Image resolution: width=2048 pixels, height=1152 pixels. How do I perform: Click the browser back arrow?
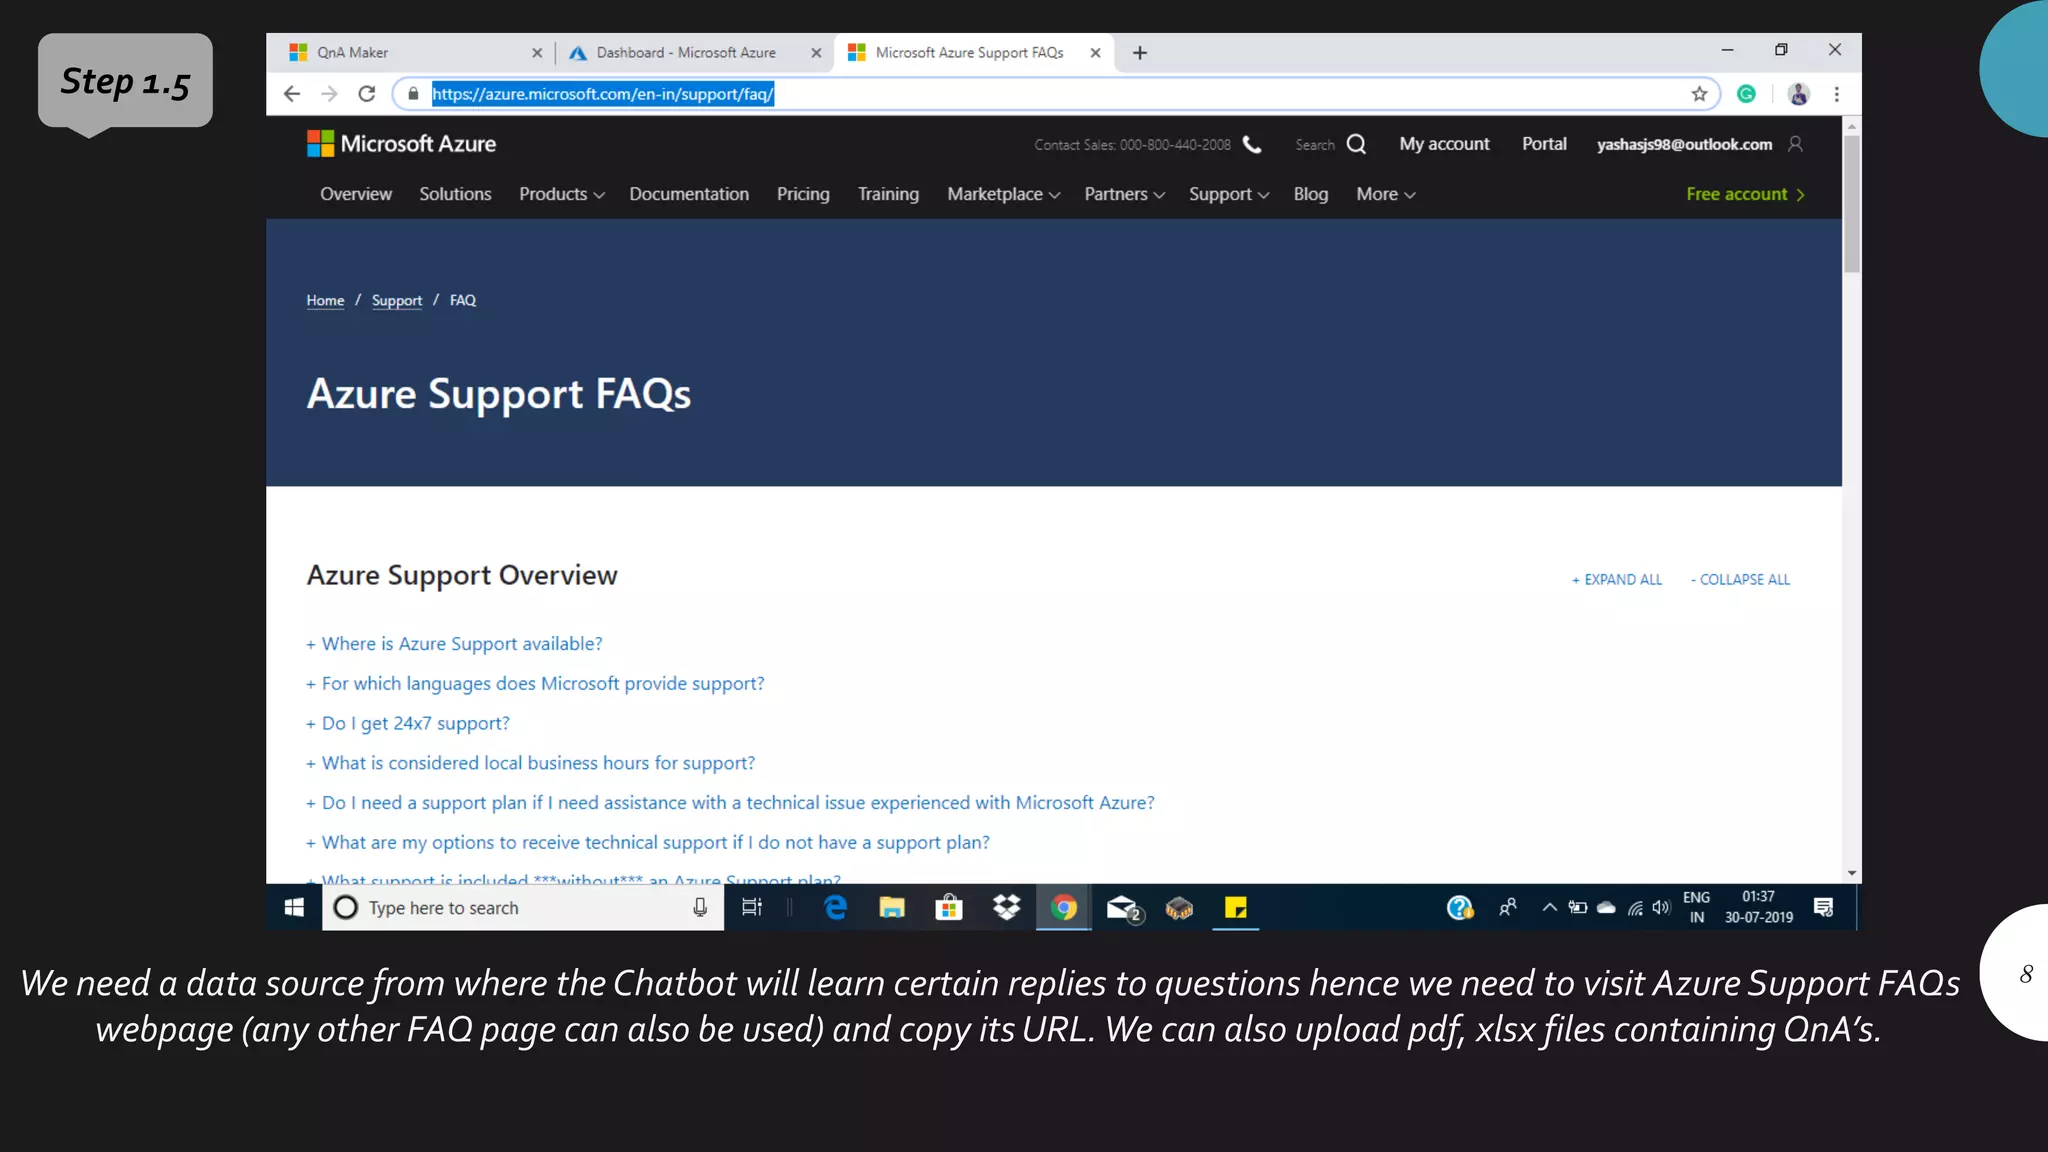tap(292, 94)
